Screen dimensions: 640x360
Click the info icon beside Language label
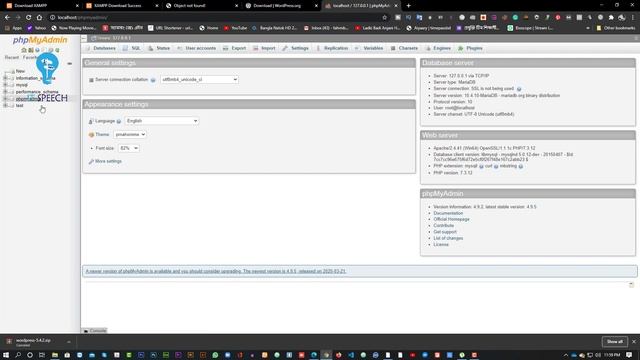point(119,121)
